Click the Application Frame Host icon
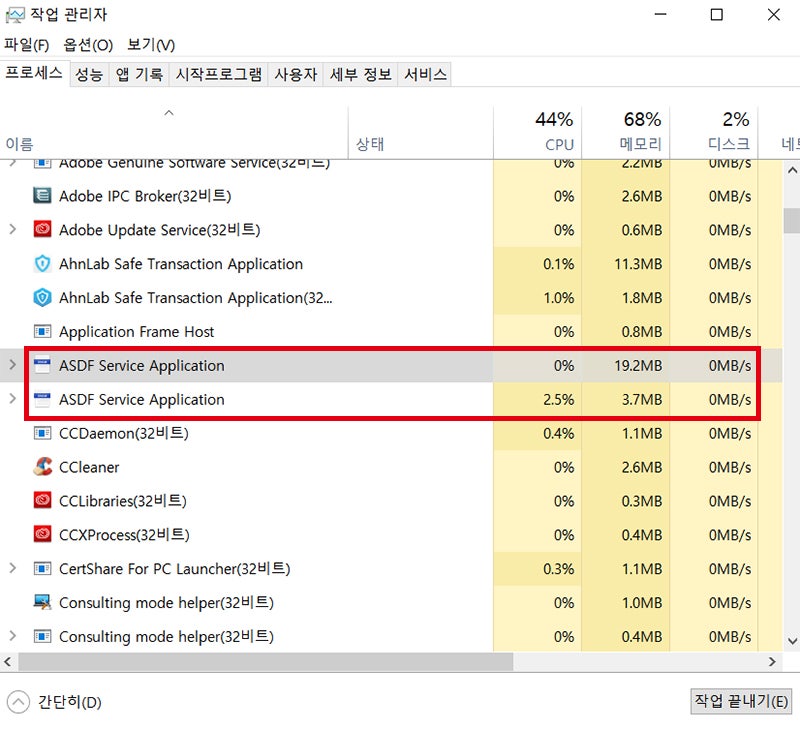Image resolution: width=800 pixels, height=730 pixels. [x=42, y=332]
